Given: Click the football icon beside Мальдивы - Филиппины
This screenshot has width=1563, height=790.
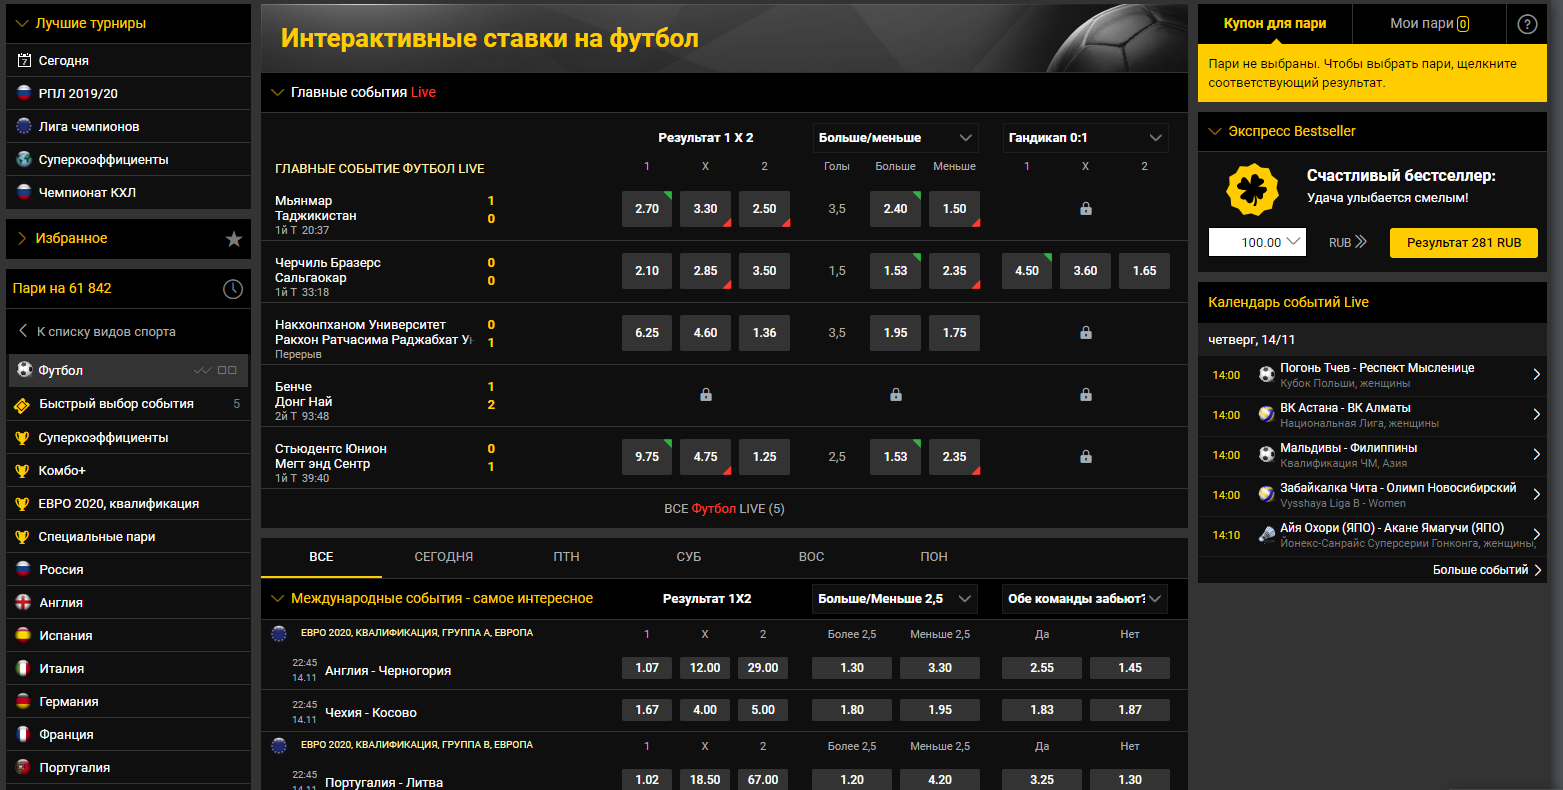Looking at the screenshot, I should (x=1266, y=455).
